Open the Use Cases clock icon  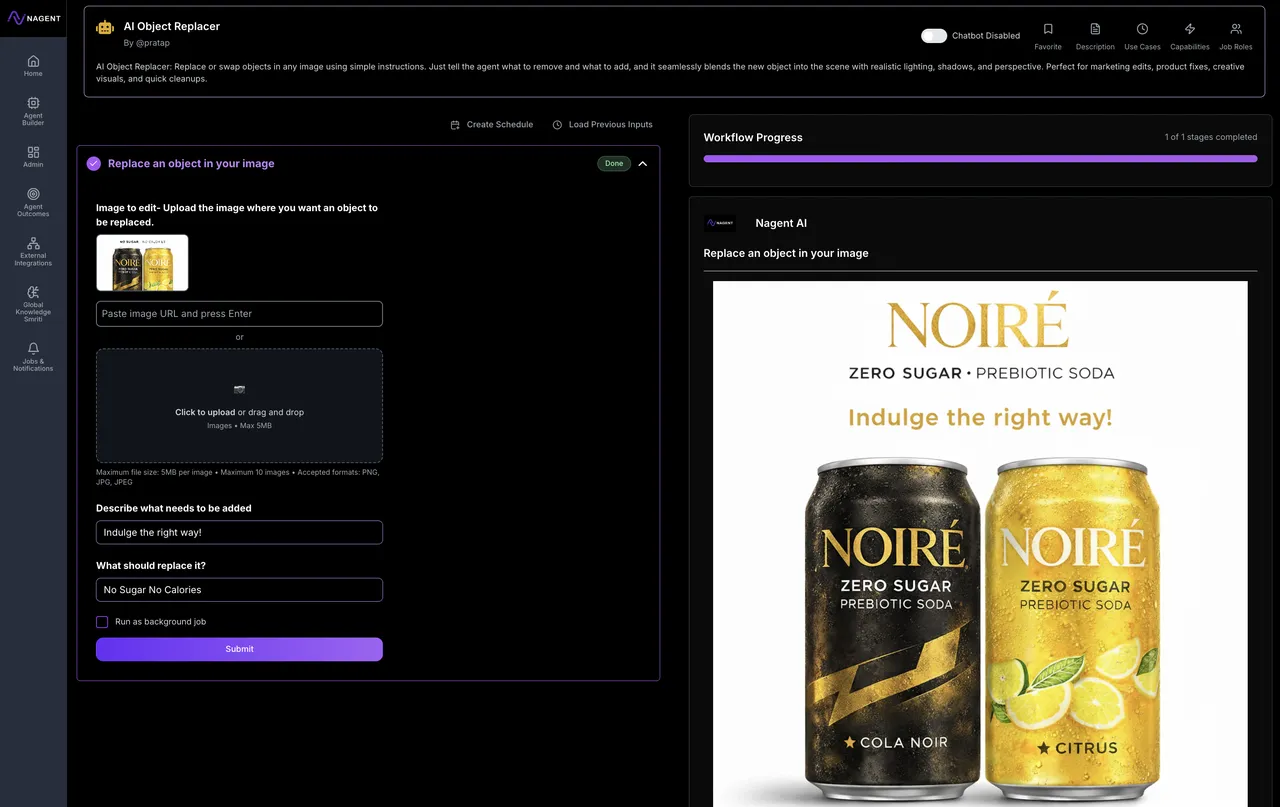pyautogui.click(x=1142, y=29)
